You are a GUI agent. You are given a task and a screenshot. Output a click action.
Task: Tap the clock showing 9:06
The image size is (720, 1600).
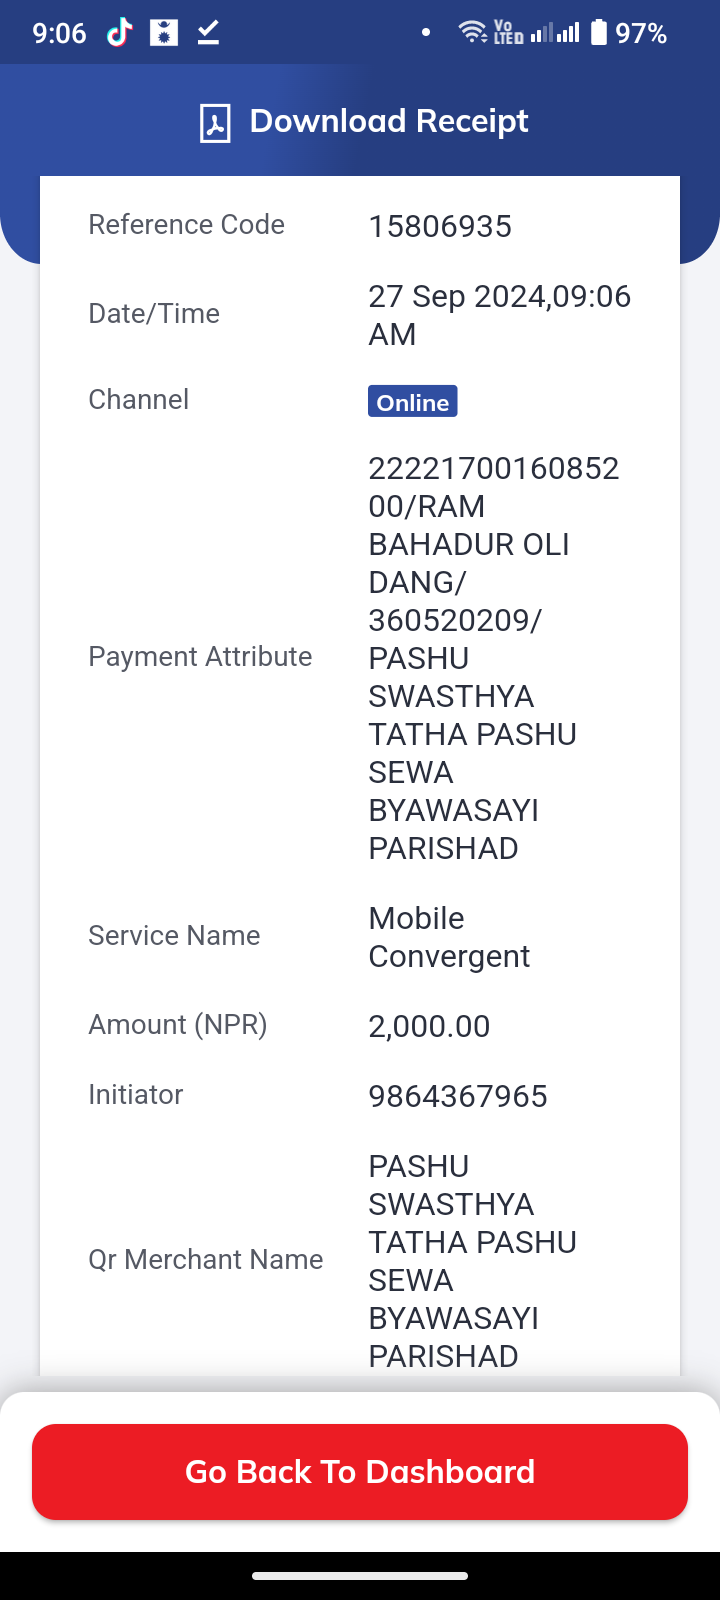[x=59, y=34]
